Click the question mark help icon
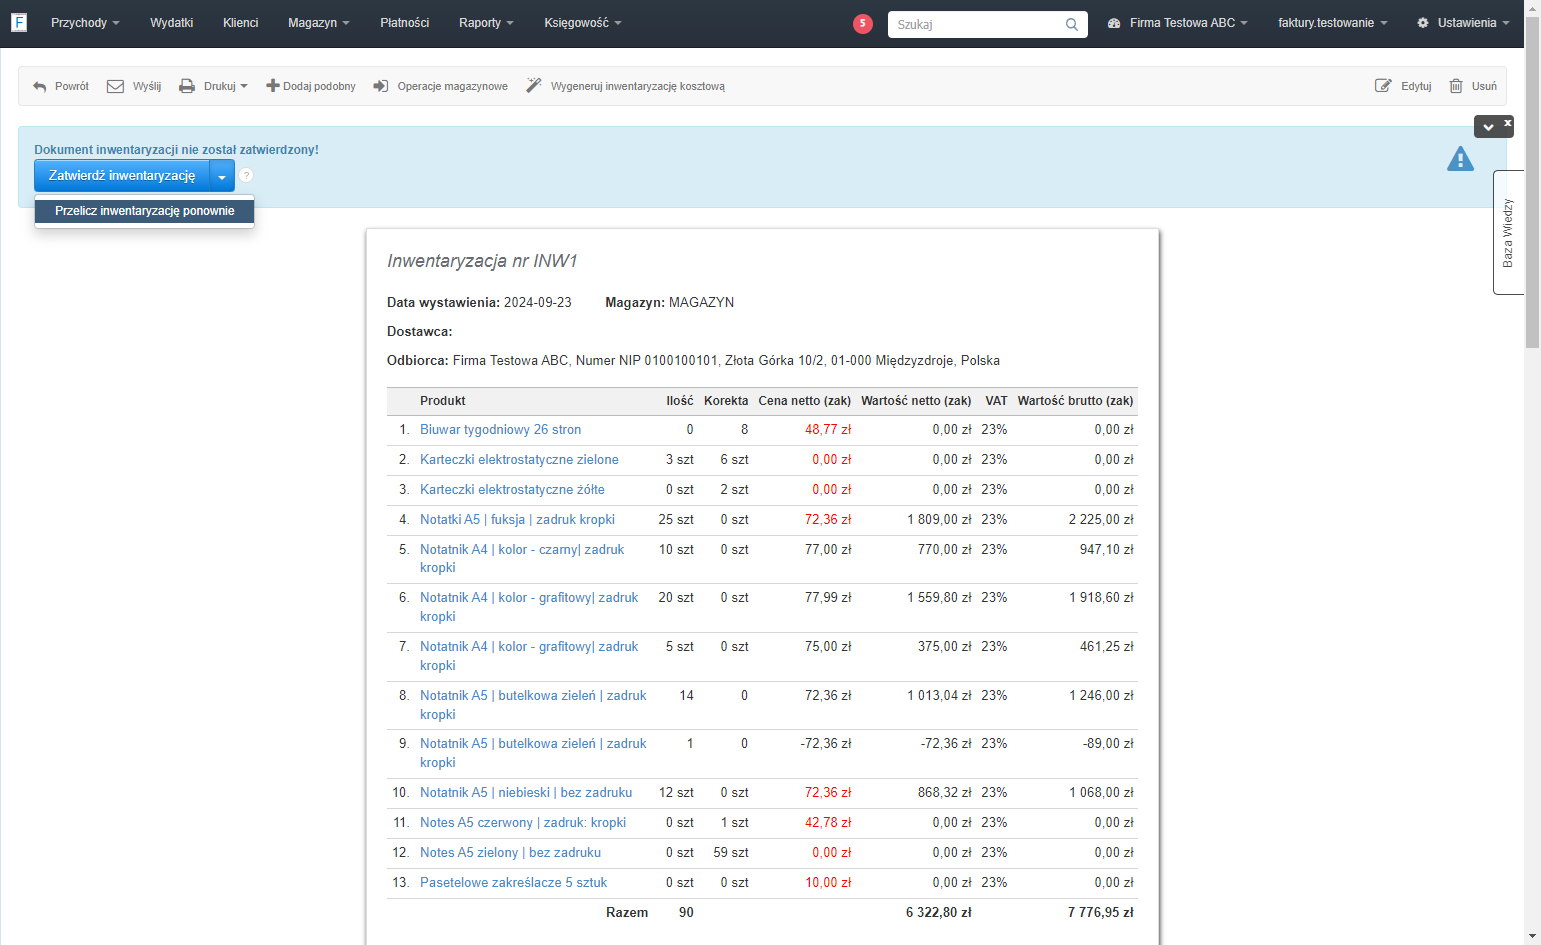Image resolution: width=1541 pixels, height=945 pixels. coord(246,176)
